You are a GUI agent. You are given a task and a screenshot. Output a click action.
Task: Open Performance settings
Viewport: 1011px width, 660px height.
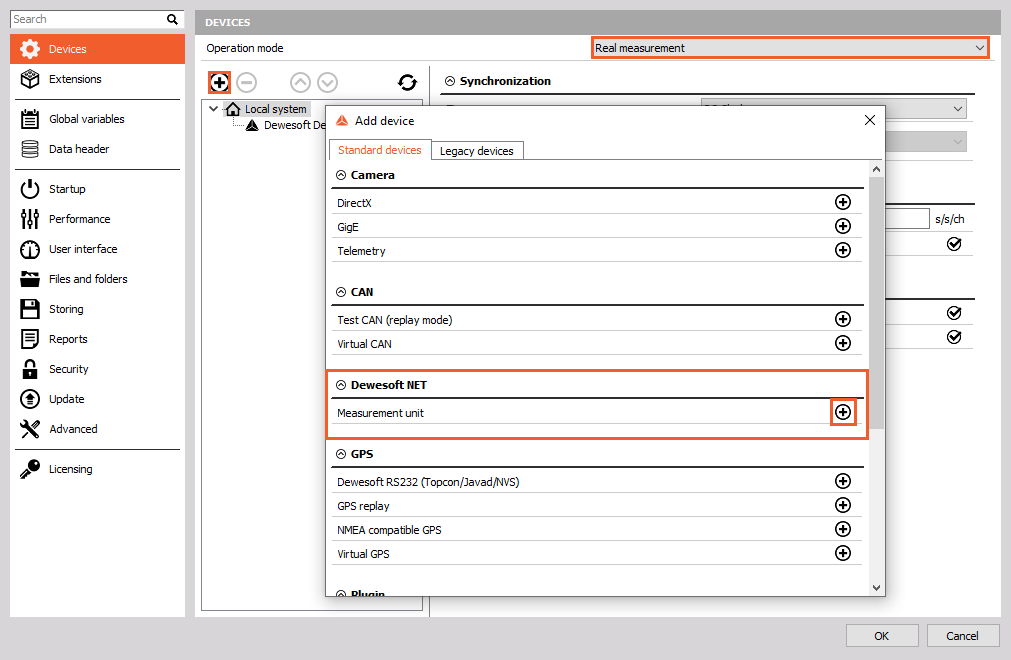(x=97, y=219)
